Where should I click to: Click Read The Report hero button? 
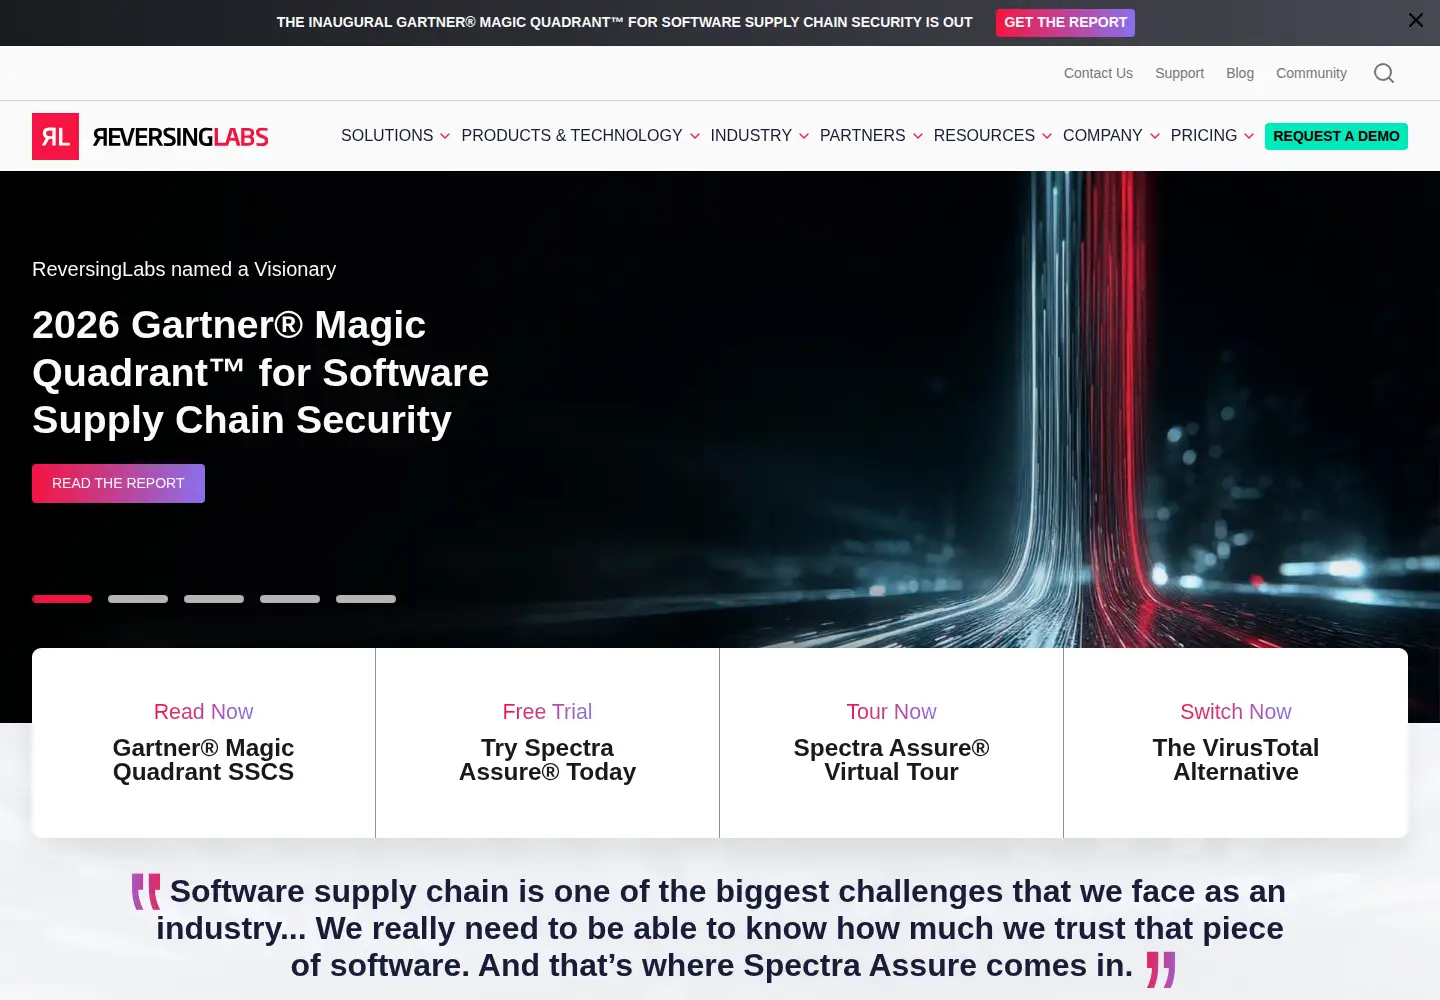point(118,483)
